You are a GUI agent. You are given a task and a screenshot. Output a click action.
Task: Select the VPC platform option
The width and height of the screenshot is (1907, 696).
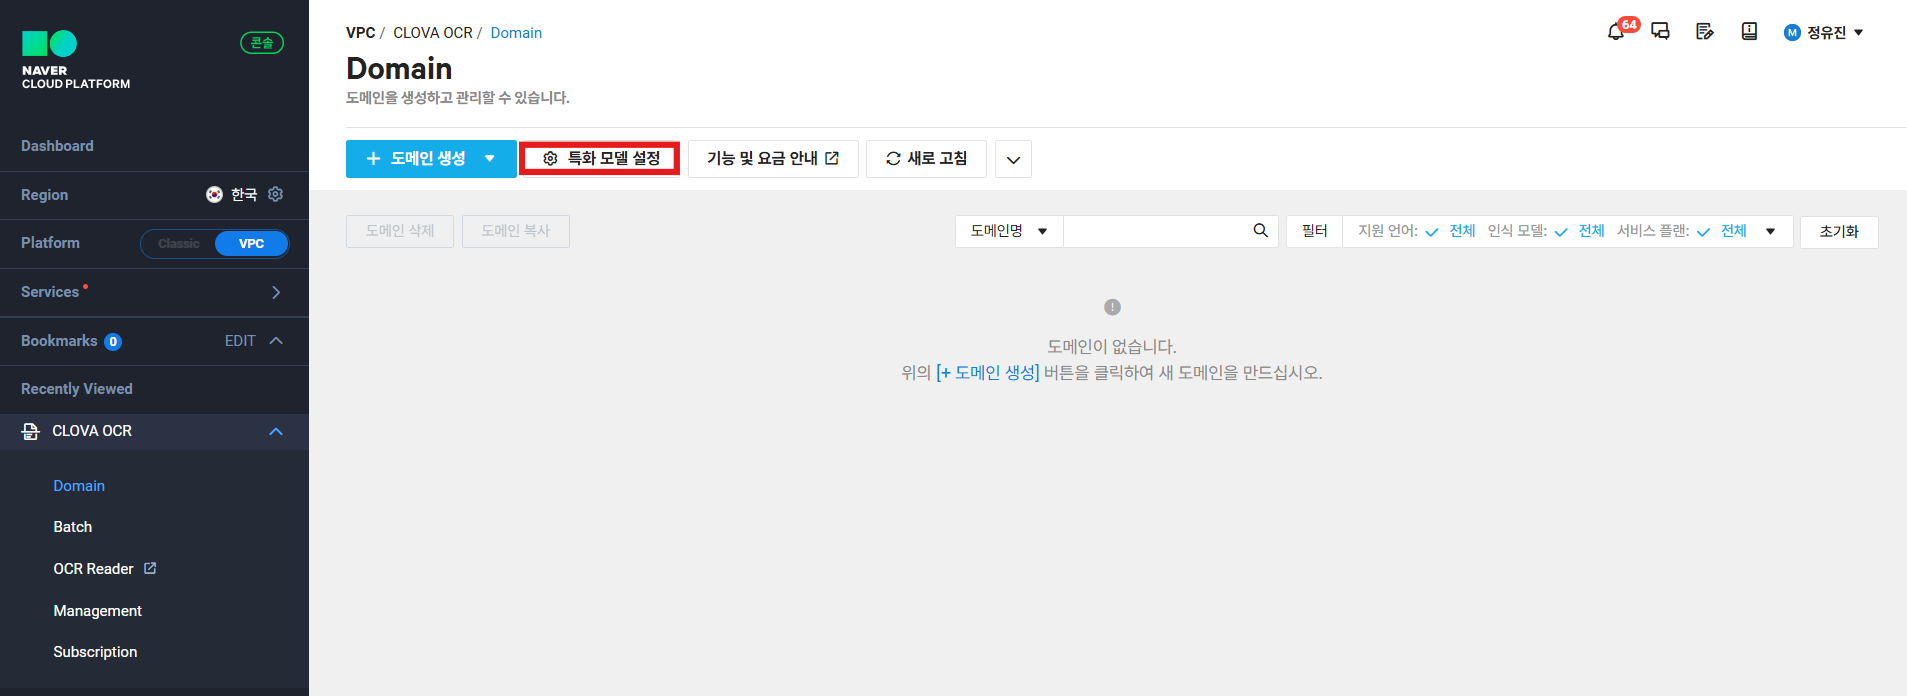251,243
